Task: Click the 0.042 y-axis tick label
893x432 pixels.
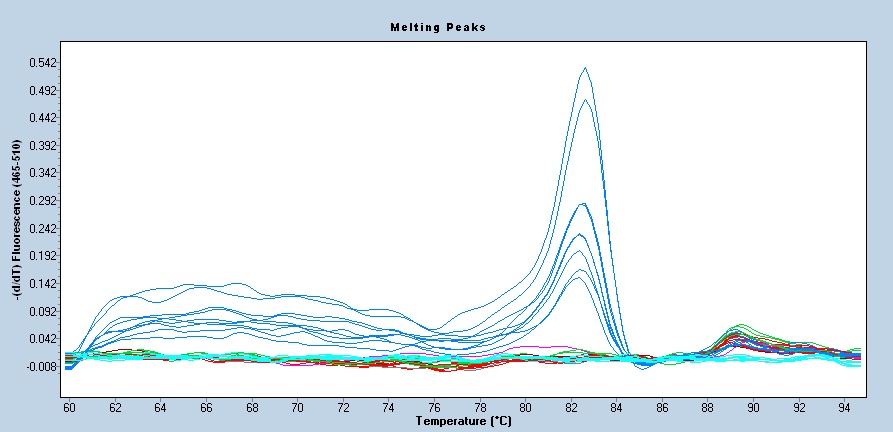Action: [x=44, y=339]
